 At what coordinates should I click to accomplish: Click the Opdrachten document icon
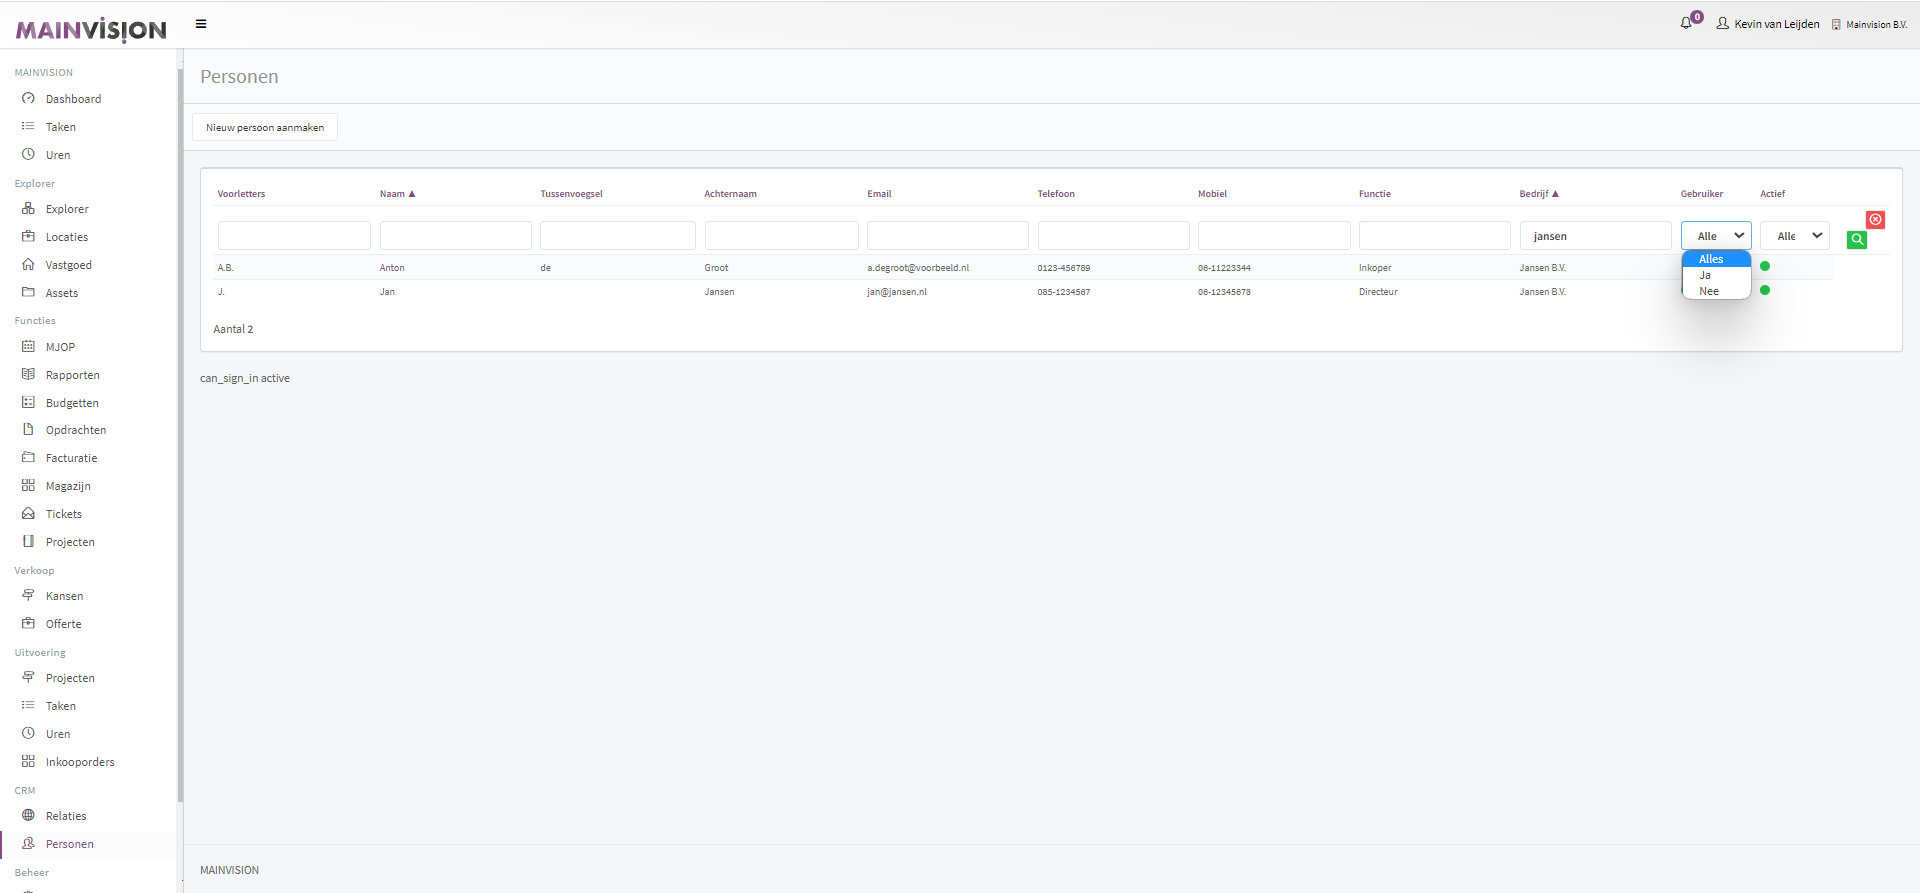click(28, 430)
